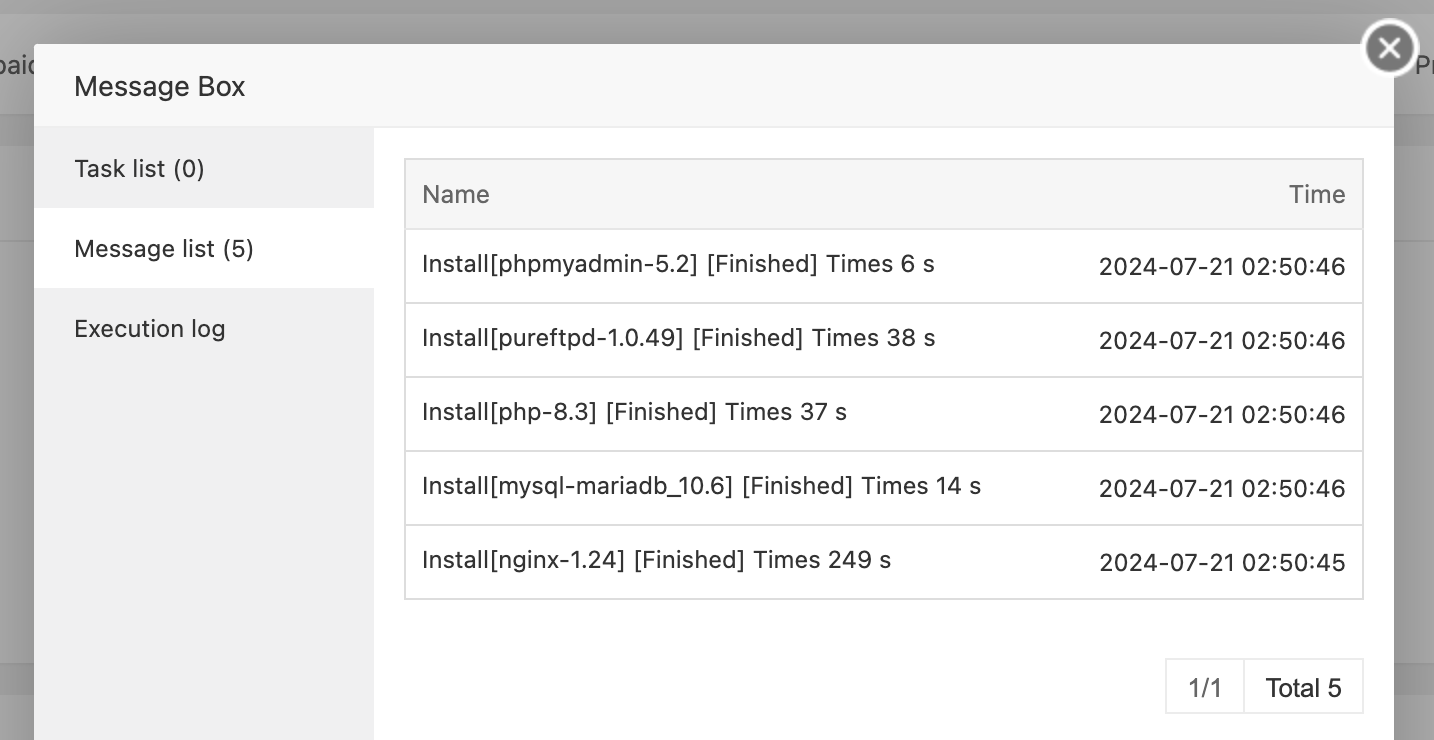Click the Time column header
The height and width of the screenshot is (740, 1434).
[x=1317, y=194]
